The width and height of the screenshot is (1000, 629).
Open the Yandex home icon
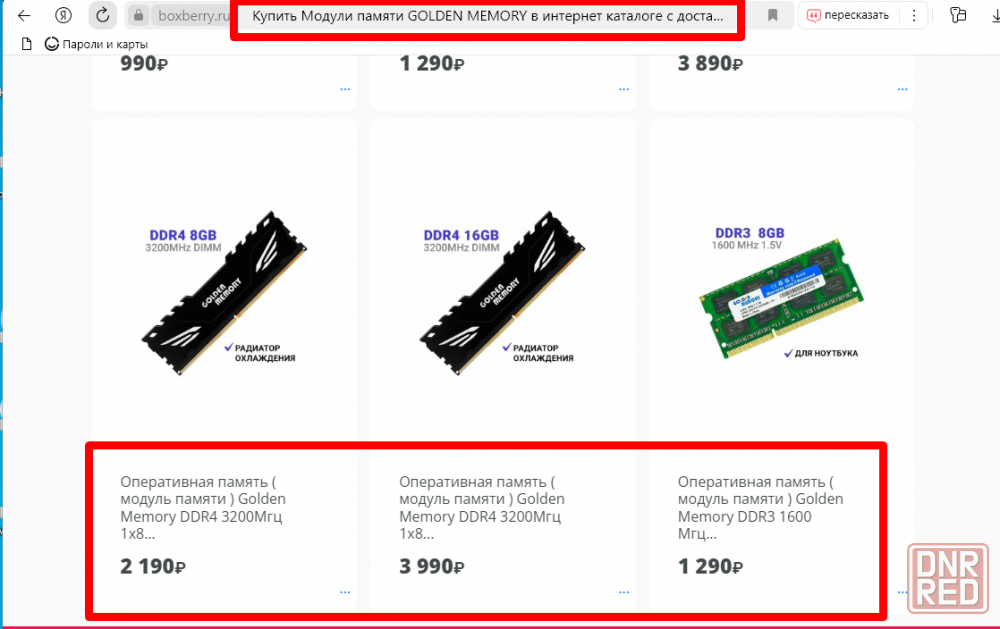click(63, 15)
